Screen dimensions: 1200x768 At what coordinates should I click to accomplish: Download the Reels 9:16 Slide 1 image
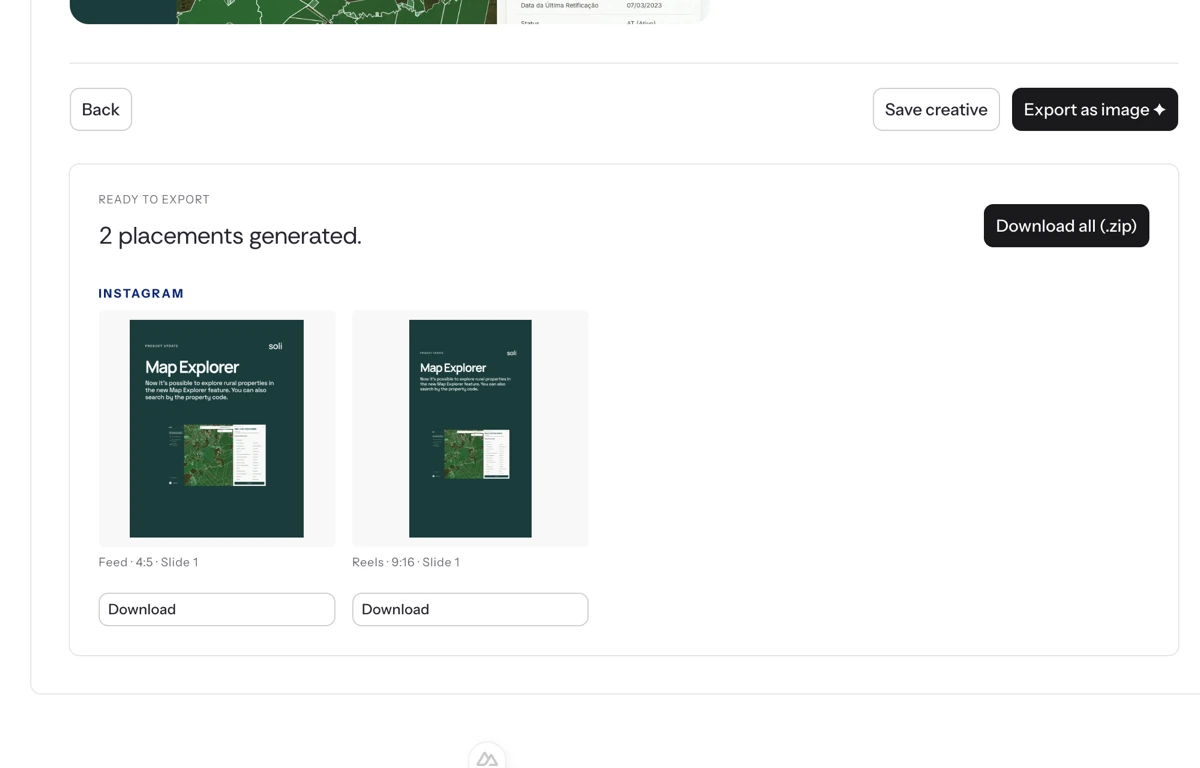(470, 609)
